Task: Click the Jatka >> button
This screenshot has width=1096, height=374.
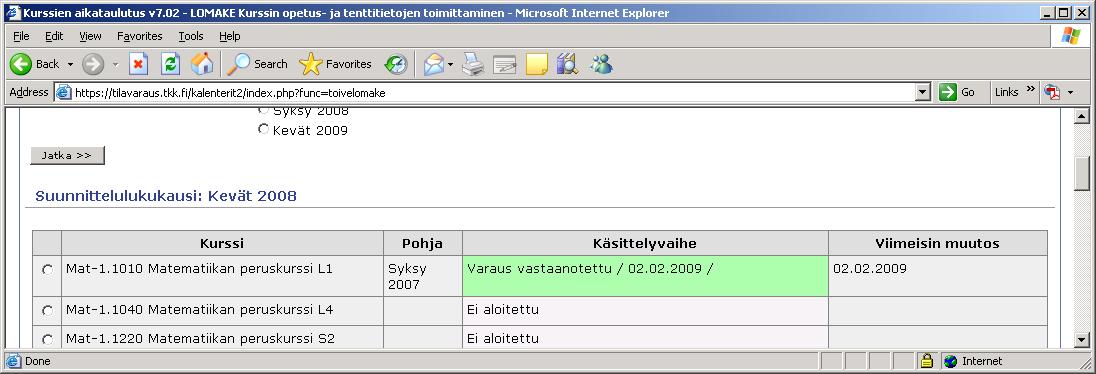Action: (67, 155)
